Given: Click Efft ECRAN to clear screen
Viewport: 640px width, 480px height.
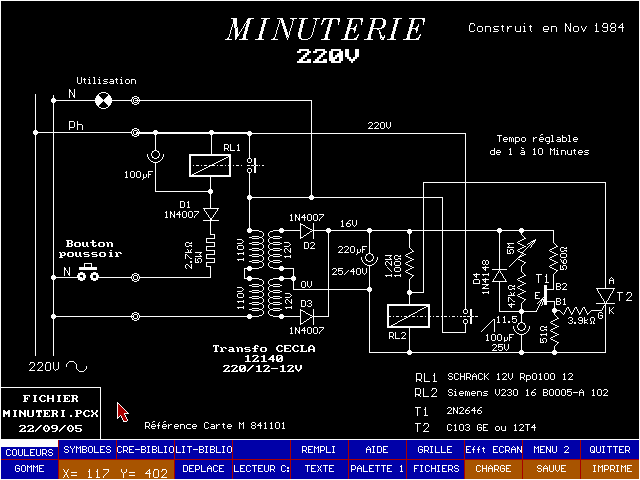Looking at the screenshot, I should click(x=493, y=450).
